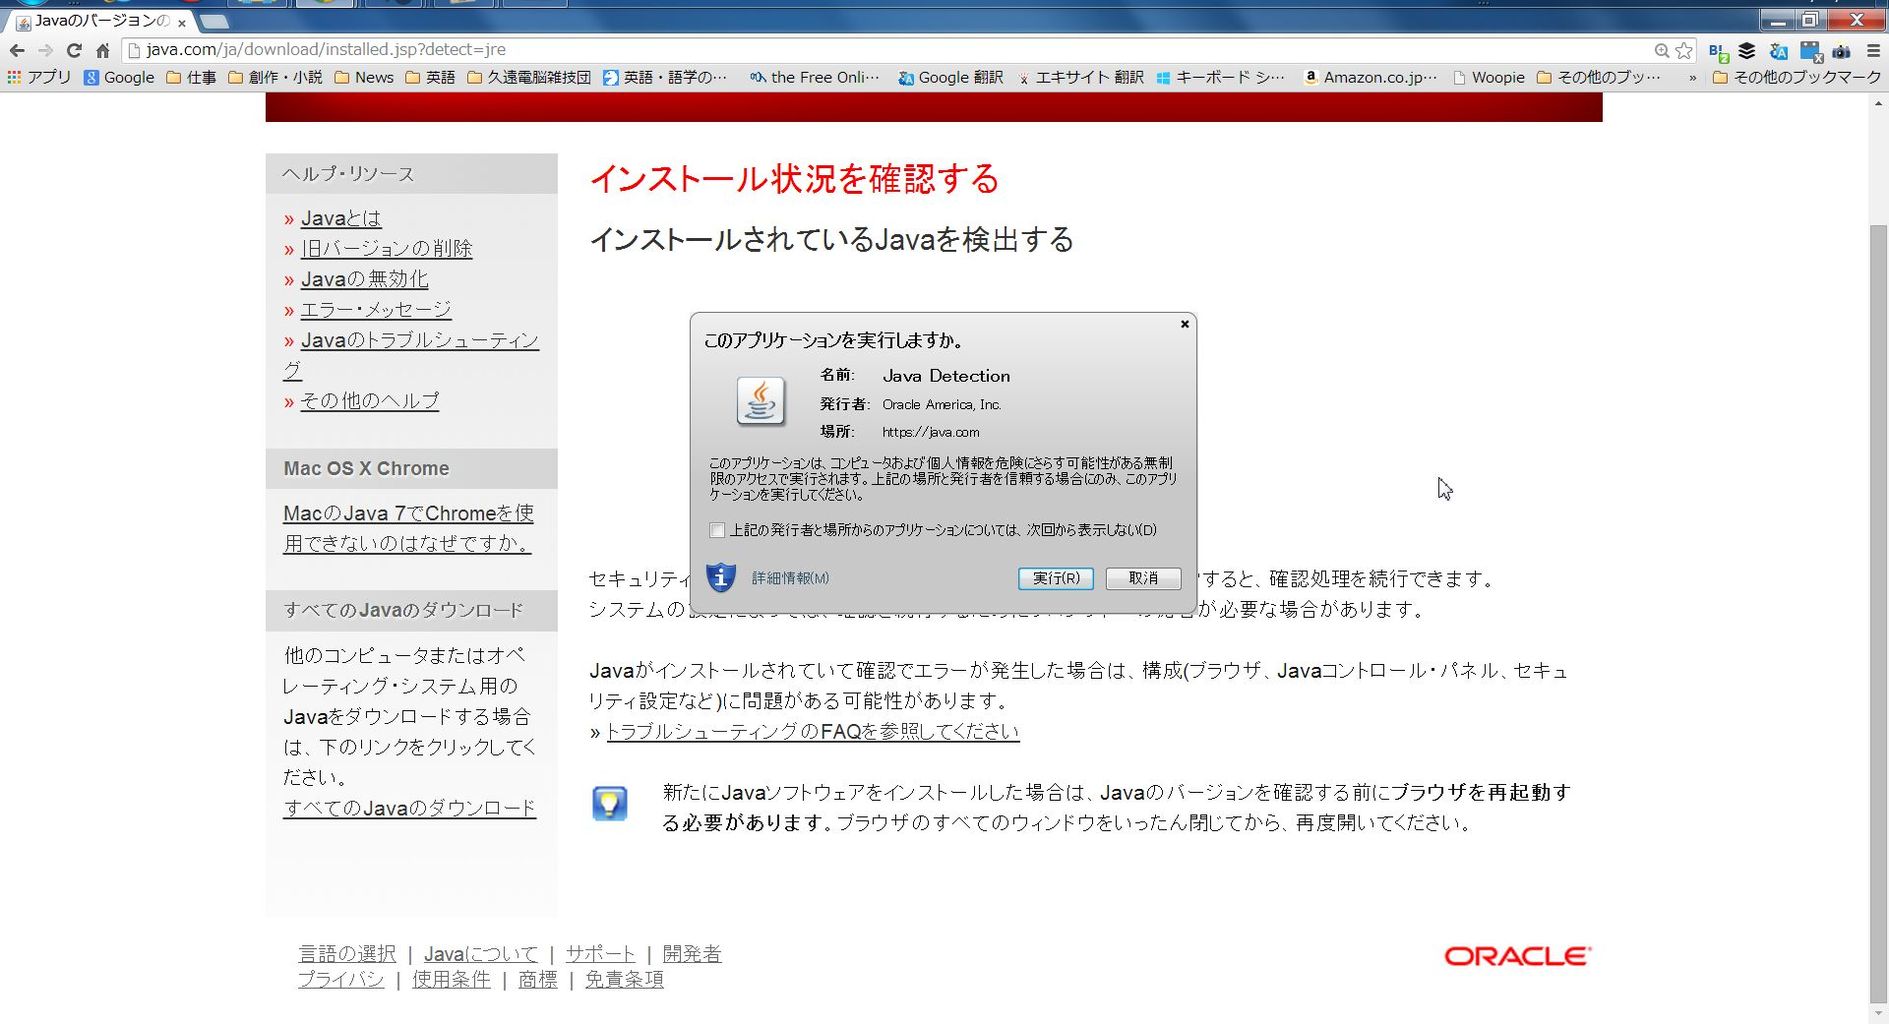Viewport: 1889px width, 1024px height.
Task: Open 商標 footer link
Action: click(538, 980)
